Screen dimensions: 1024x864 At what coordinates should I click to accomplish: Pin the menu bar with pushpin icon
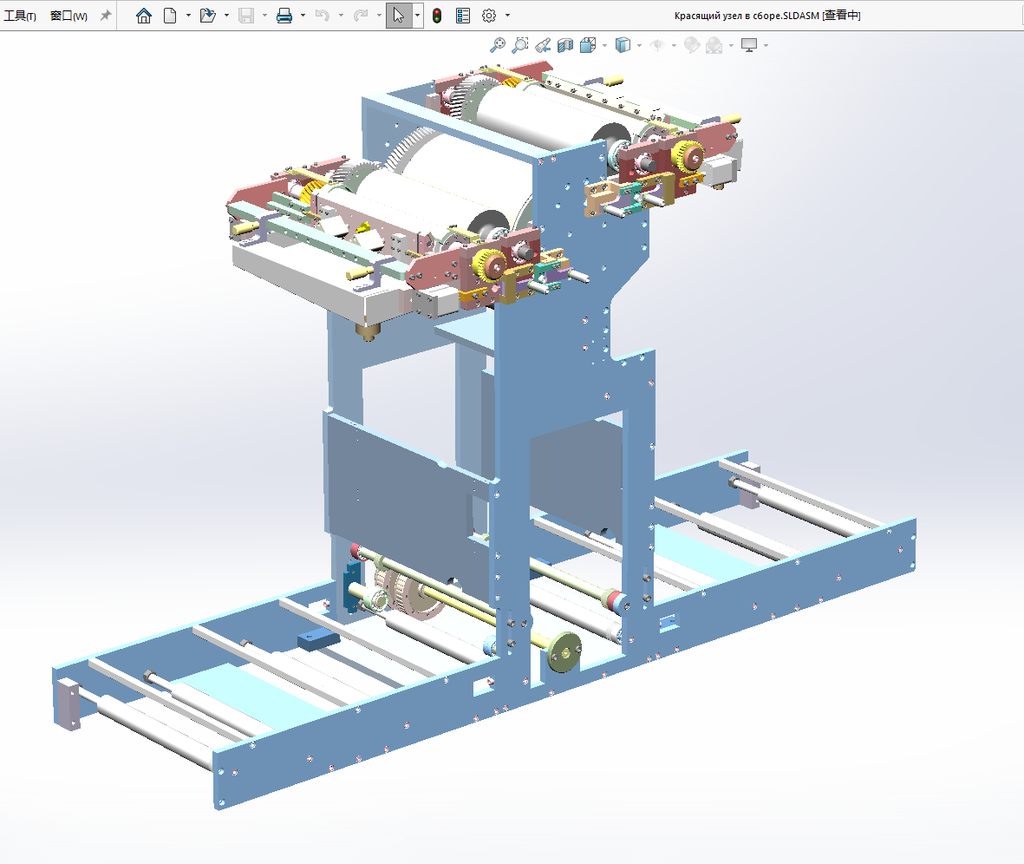[105, 15]
